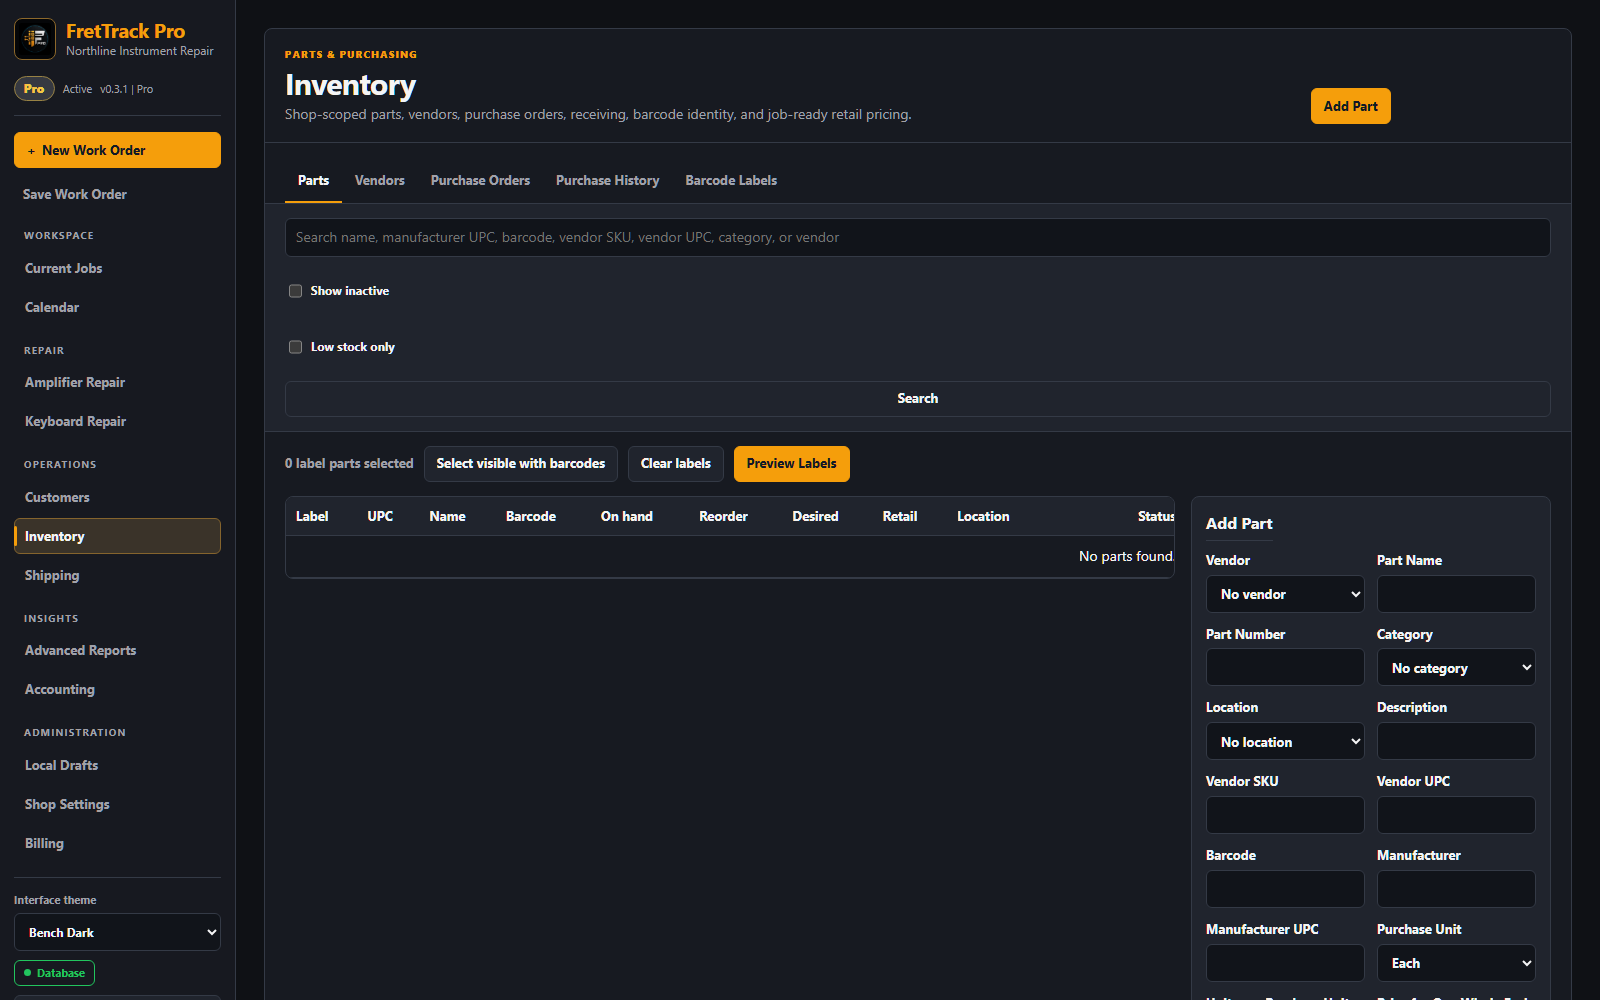Screen dimensions: 1600x1000
Task: Open Accounting in sidebar
Action: [117, 689]
